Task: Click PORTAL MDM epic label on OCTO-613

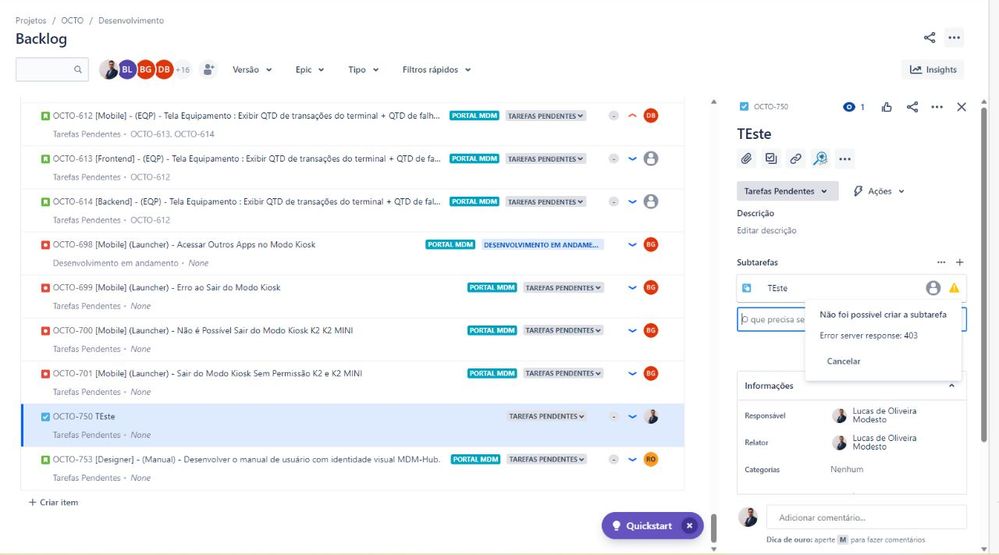Action: click(x=474, y=159)
